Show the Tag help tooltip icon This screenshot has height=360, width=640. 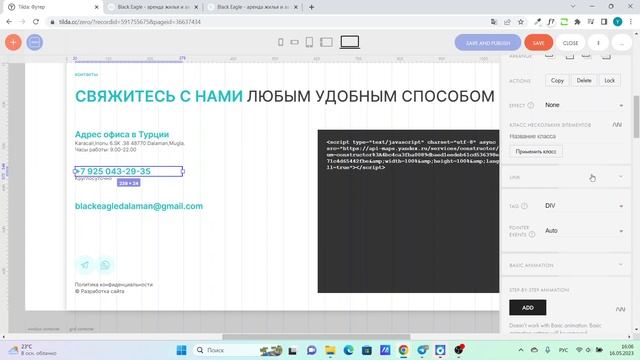click(524, 206)
